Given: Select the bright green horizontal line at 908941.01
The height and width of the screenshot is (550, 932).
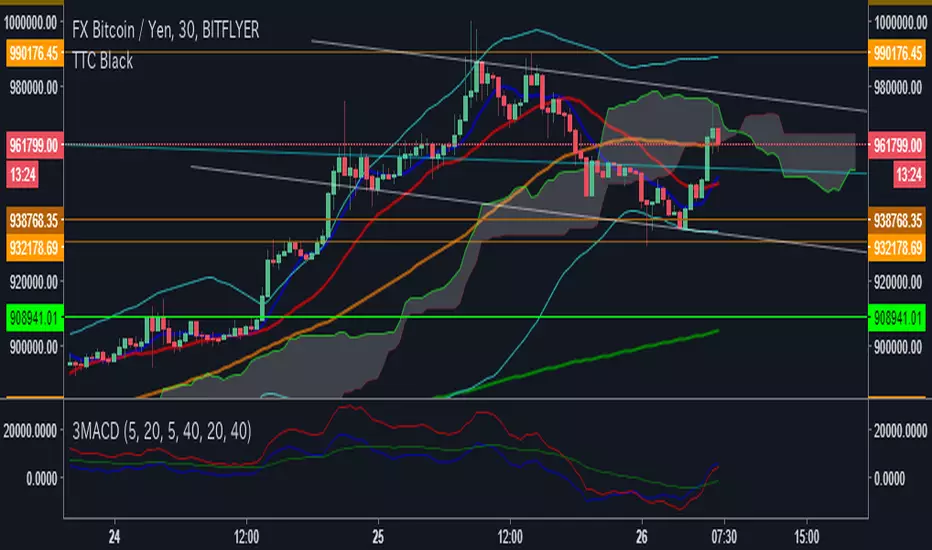Looking at the screenshot, I should tap(465, 317).
